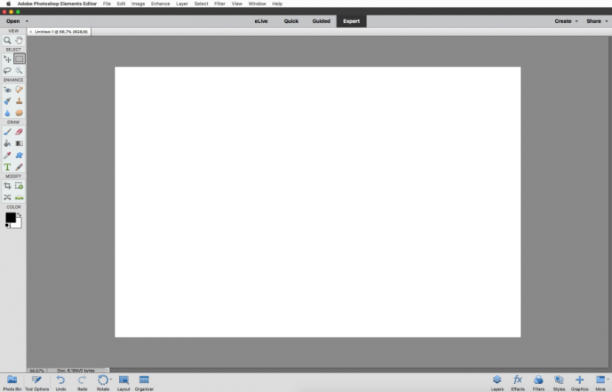Expand the arrow next to Open
This screenshot has height=392, width=612.
click(x=27, y=21)
